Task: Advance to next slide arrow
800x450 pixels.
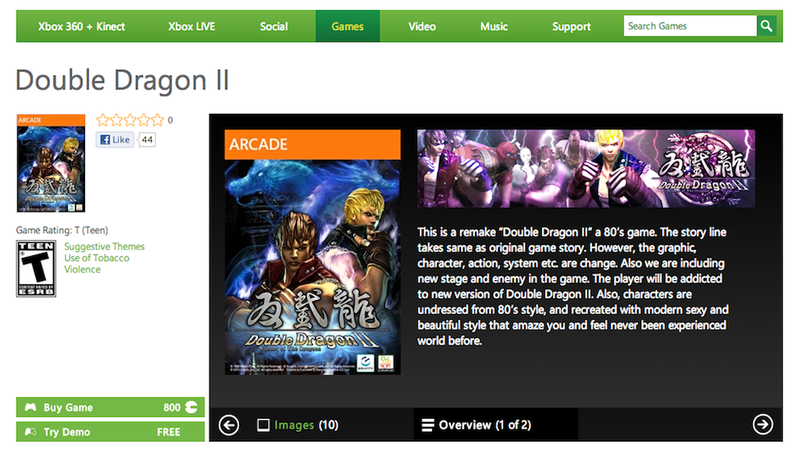Action: pos(763,424)
